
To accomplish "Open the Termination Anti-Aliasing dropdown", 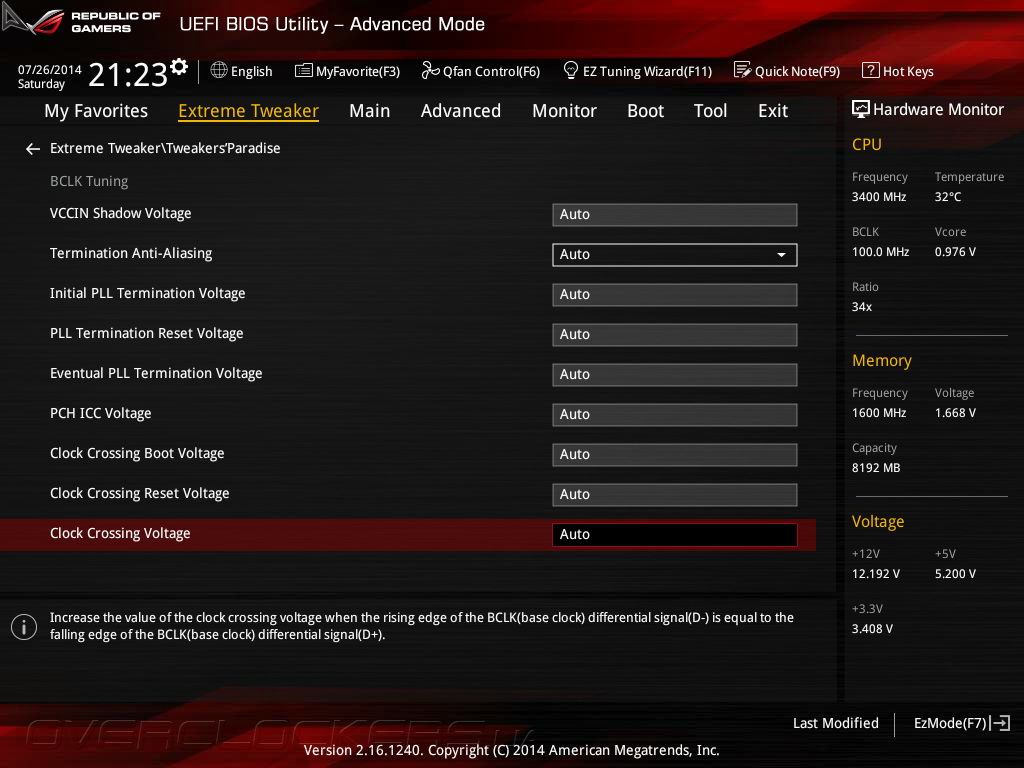I will click(675, 255).
